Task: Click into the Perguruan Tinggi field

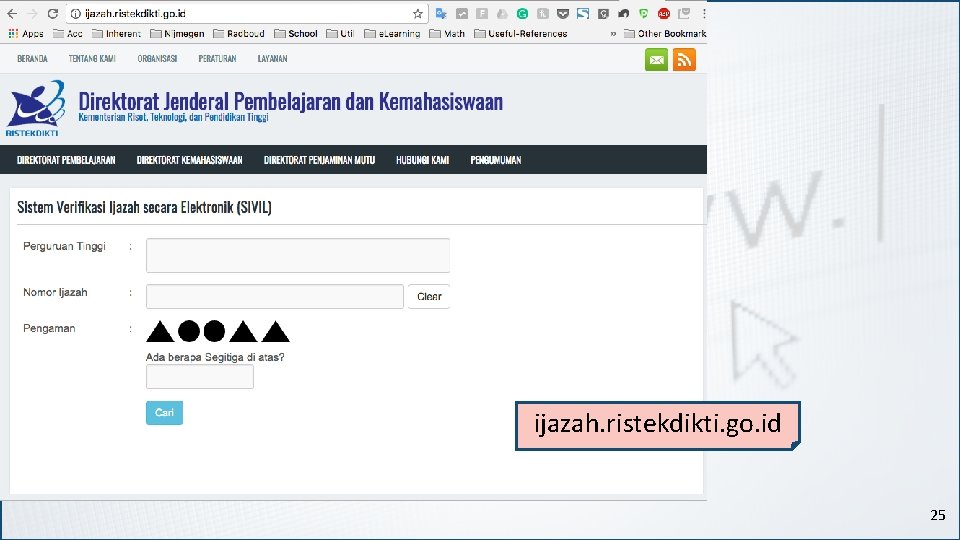Action: coord(298,255)
